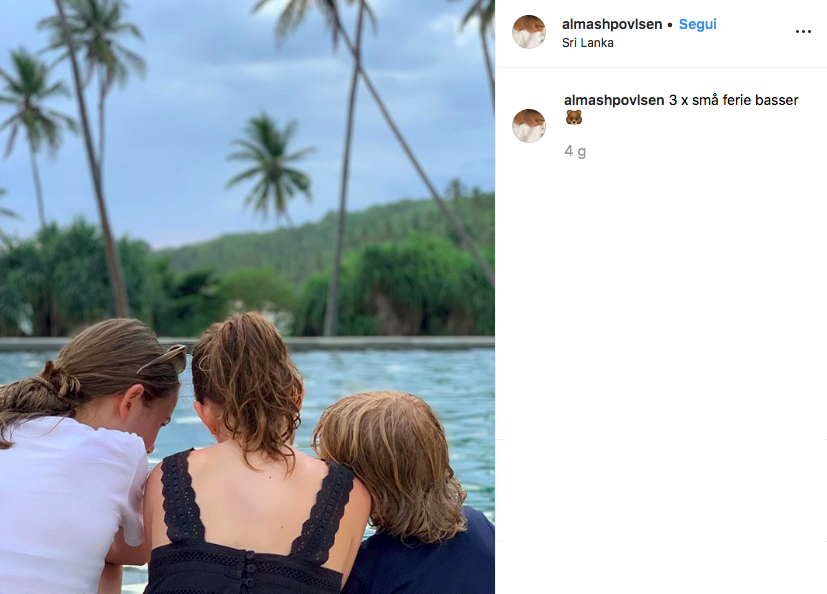Click the green forested hill in photo
This screenshot has height=594, width=827.
coord(338,237)
